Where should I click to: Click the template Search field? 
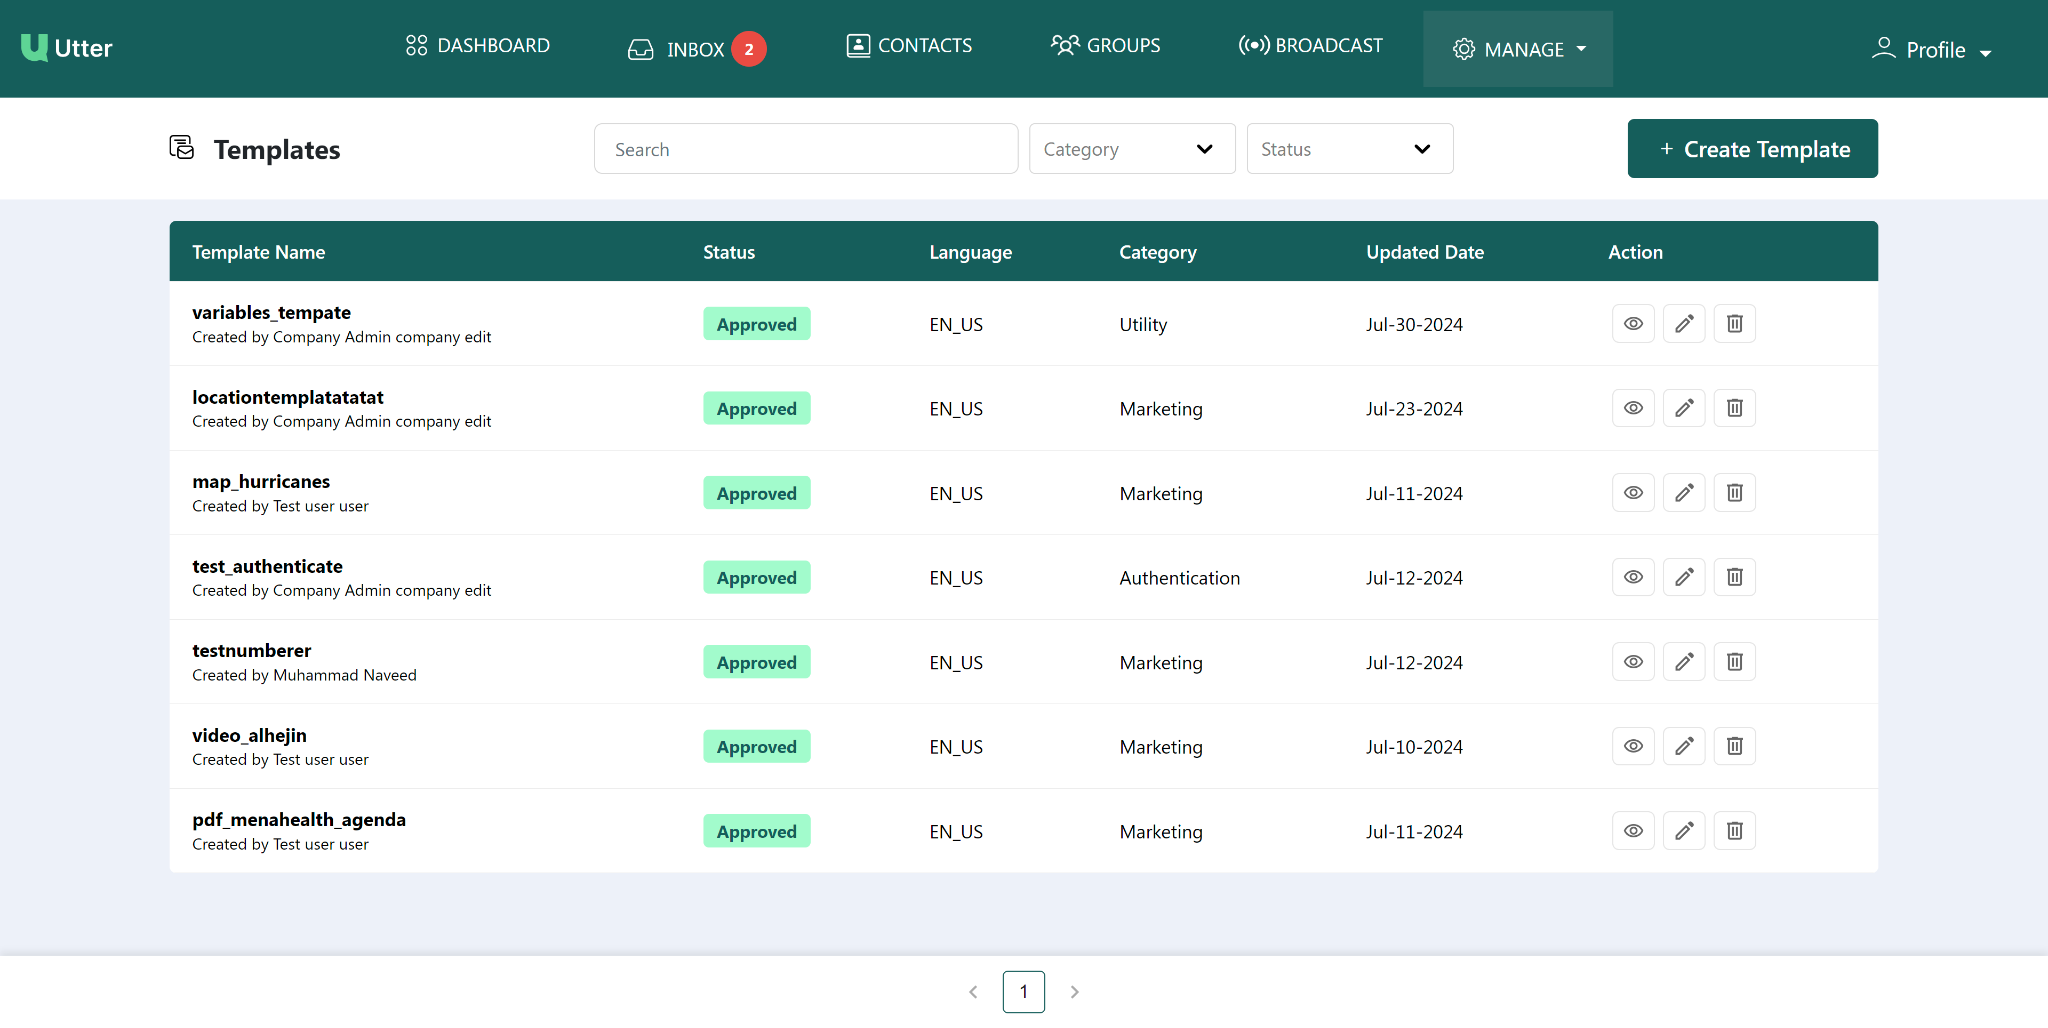tap(806, 149)
